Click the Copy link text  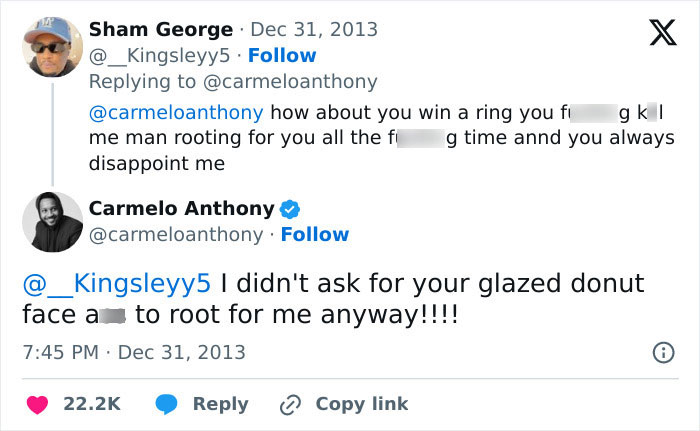click(x=362, y=403)
